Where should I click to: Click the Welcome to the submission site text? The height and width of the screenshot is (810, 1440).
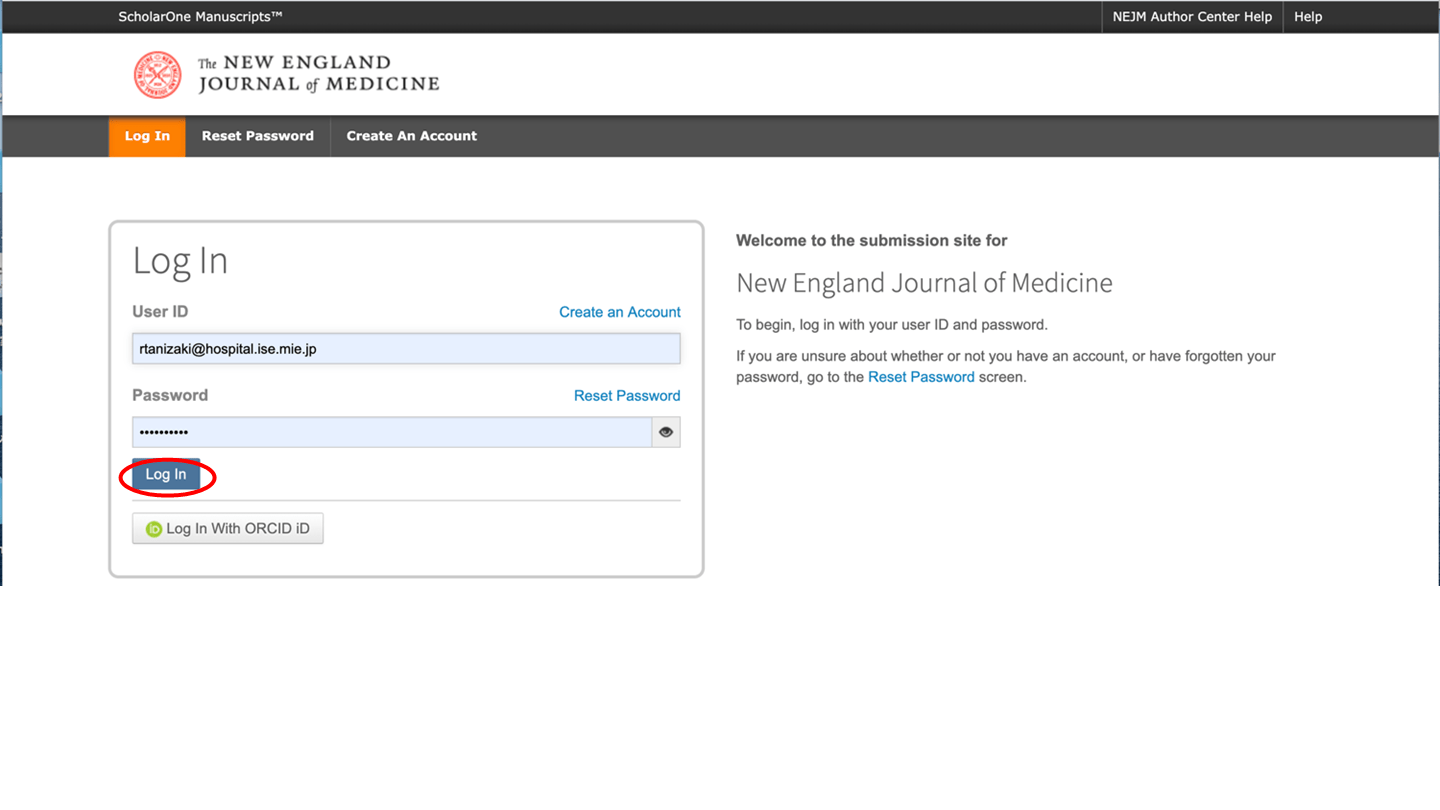(x=871, y=241)
